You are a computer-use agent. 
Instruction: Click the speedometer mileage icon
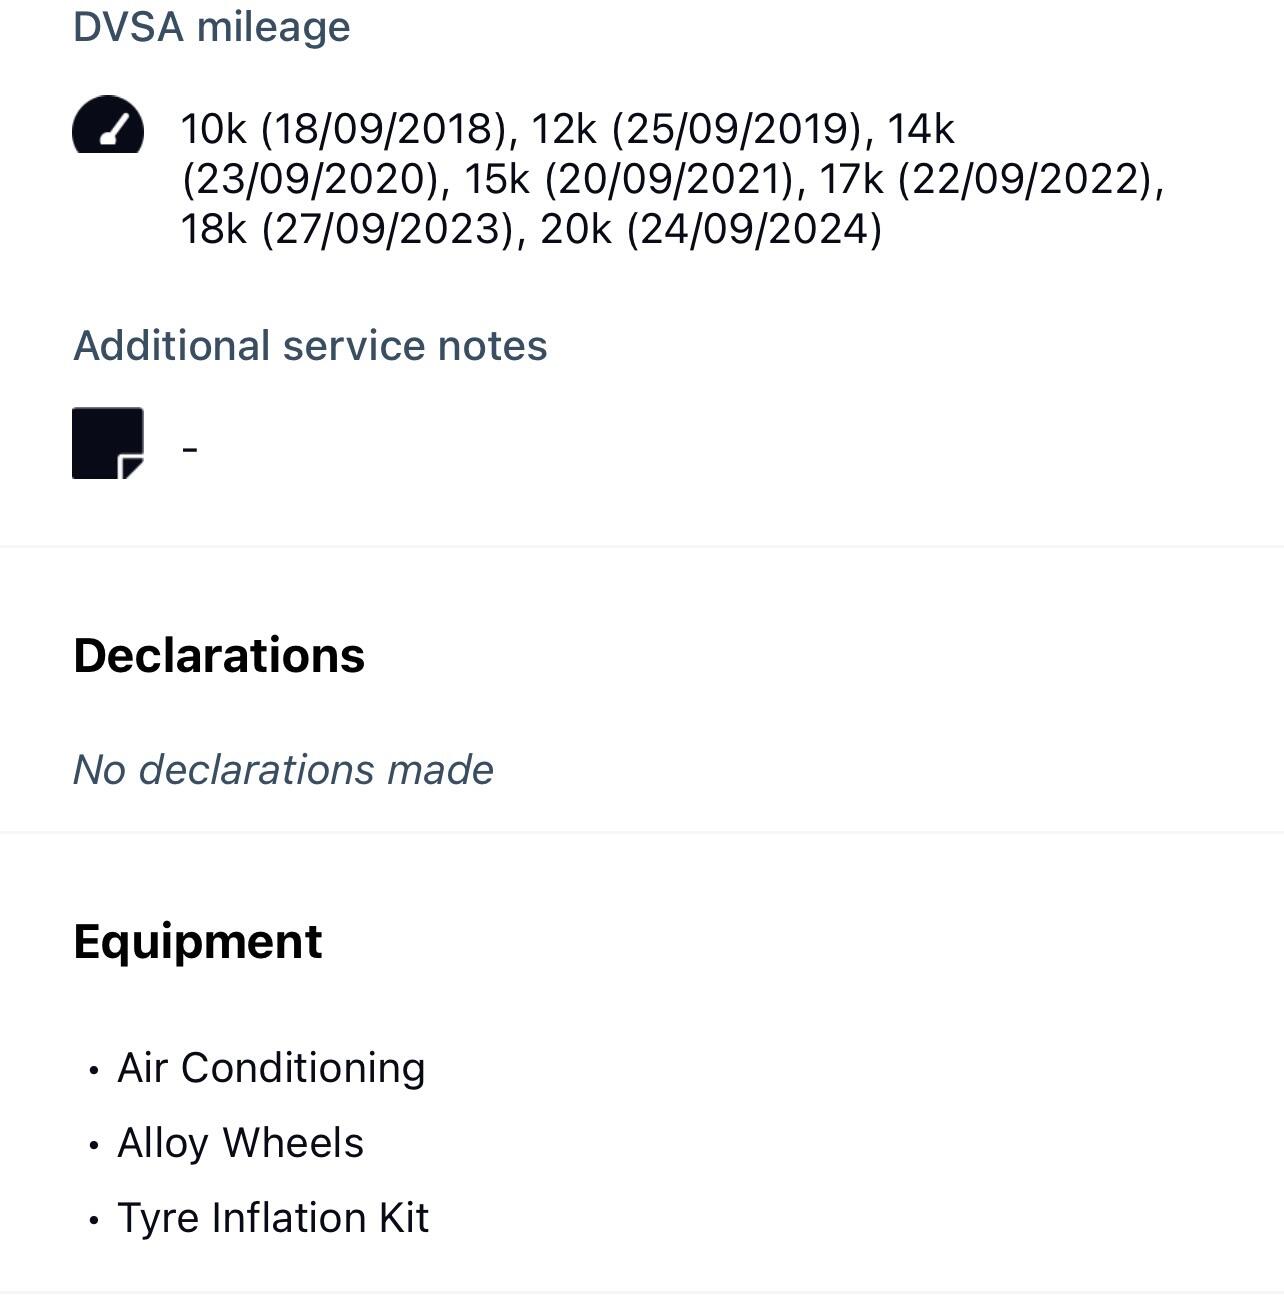(x=108, y=125)
